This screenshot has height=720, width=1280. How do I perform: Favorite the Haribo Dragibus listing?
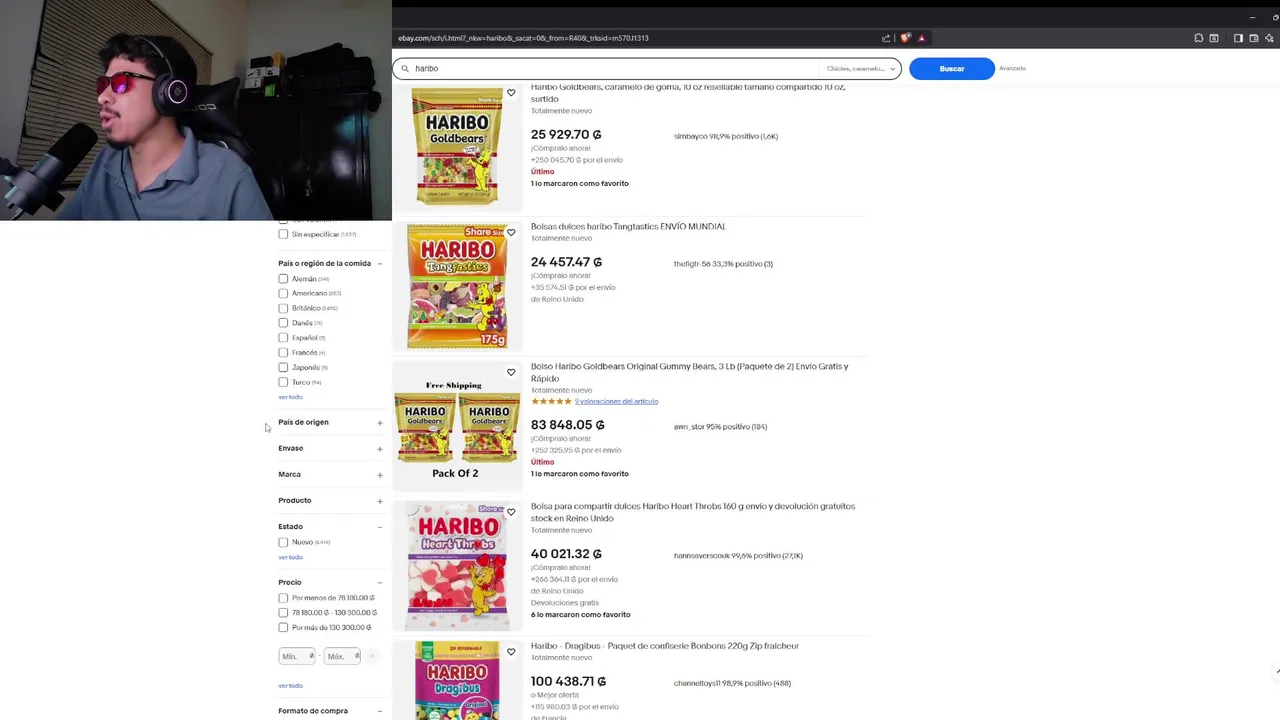511,652
